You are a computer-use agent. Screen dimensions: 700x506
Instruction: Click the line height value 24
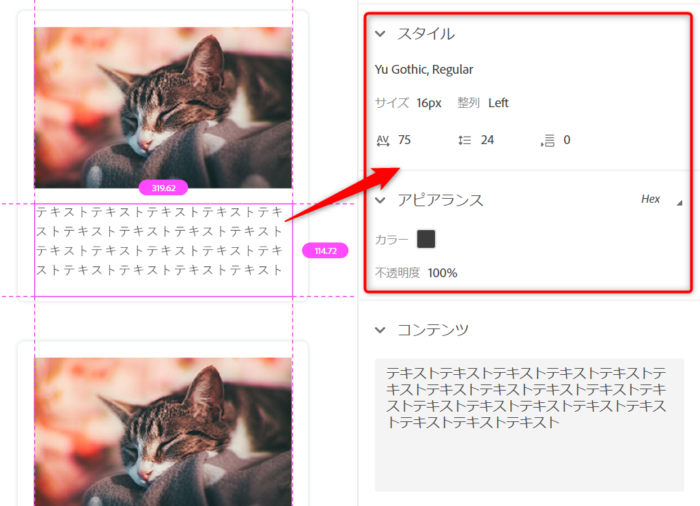(x=487, y=140)
